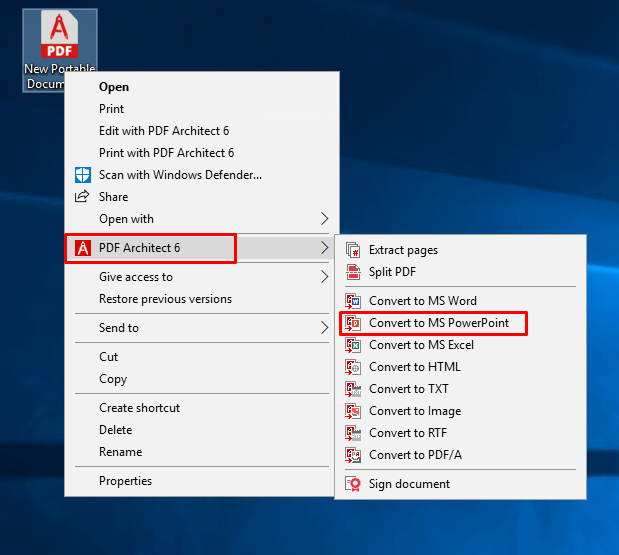Image resolution: width=619 pixels, height=555 pixels.
Task: Click the Convert to Image icon
Action: [353, 411]
